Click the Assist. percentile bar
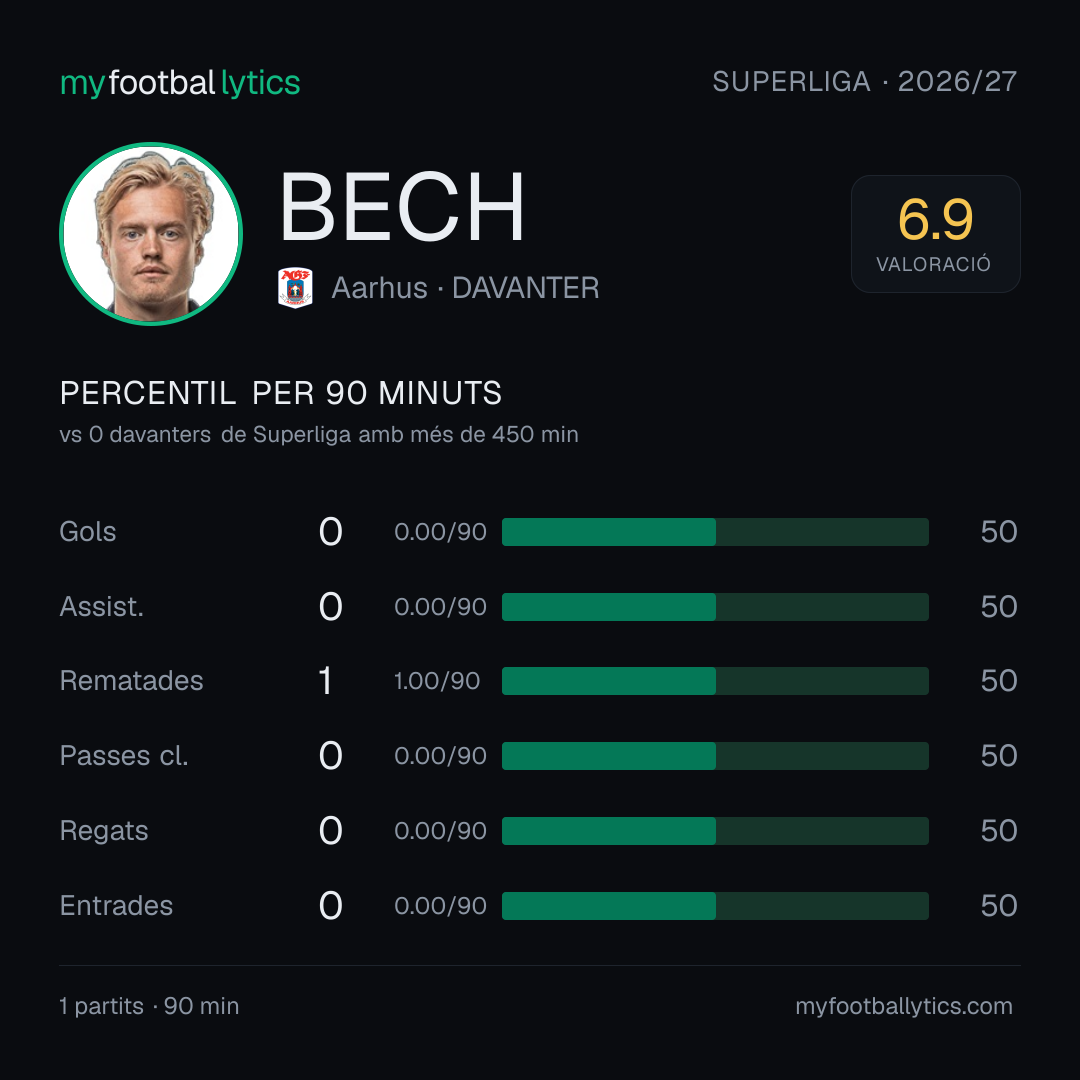The height and width of the screenshot is (1080, 1080). (x=715, y=607)
